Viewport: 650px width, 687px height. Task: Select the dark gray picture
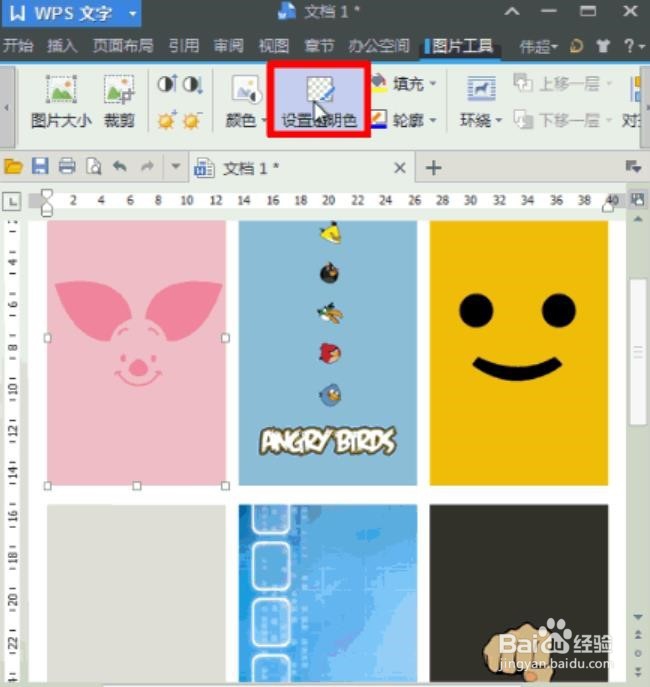tap(519, 593)
